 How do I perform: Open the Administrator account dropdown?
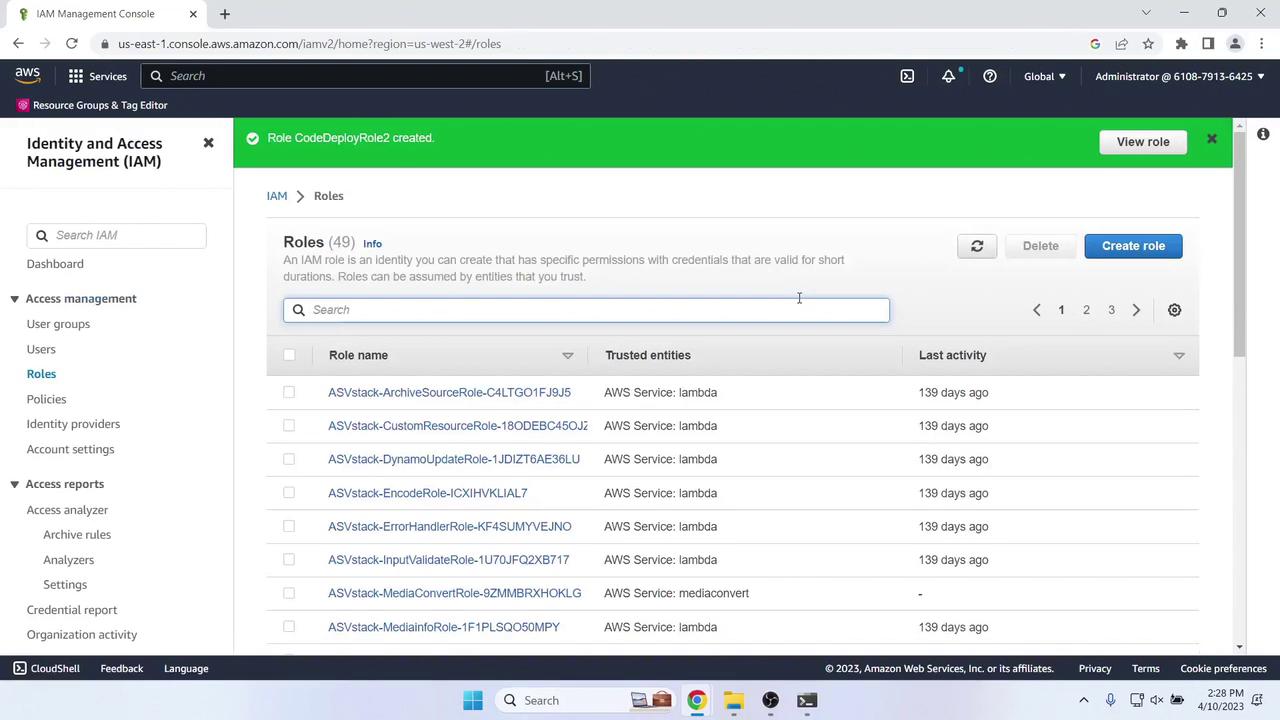(1180, 76)
